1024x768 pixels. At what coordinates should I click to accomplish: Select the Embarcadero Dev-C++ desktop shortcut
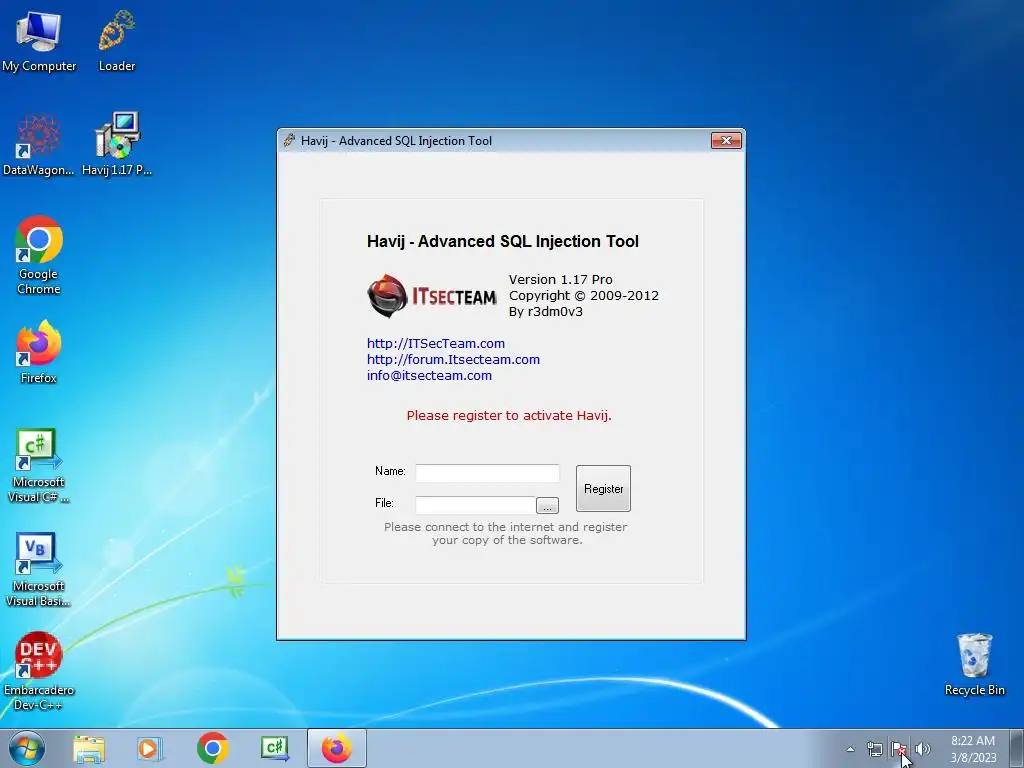point(39,671)
